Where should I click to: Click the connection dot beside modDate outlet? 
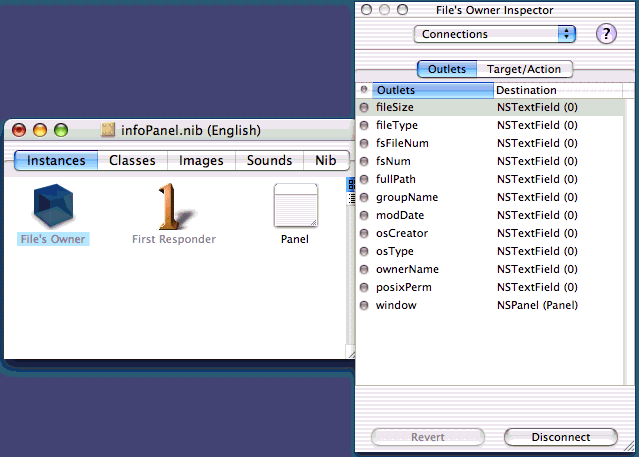point(364,215)
